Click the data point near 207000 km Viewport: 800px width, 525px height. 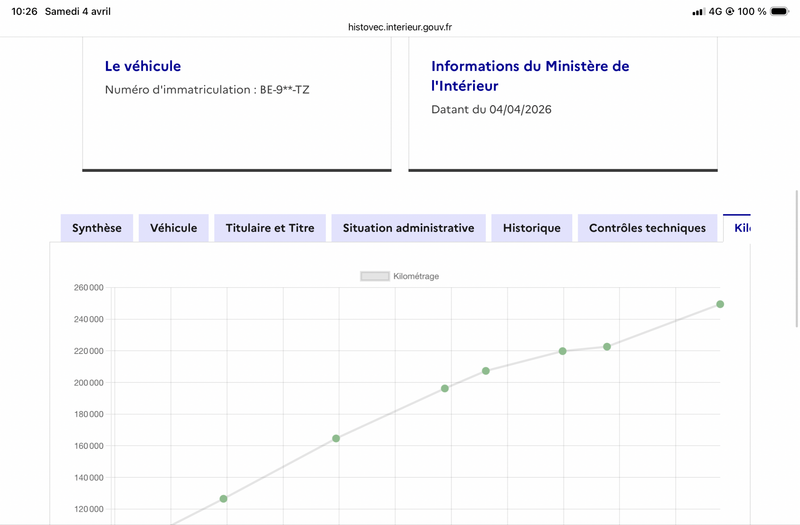pos(486,371)
